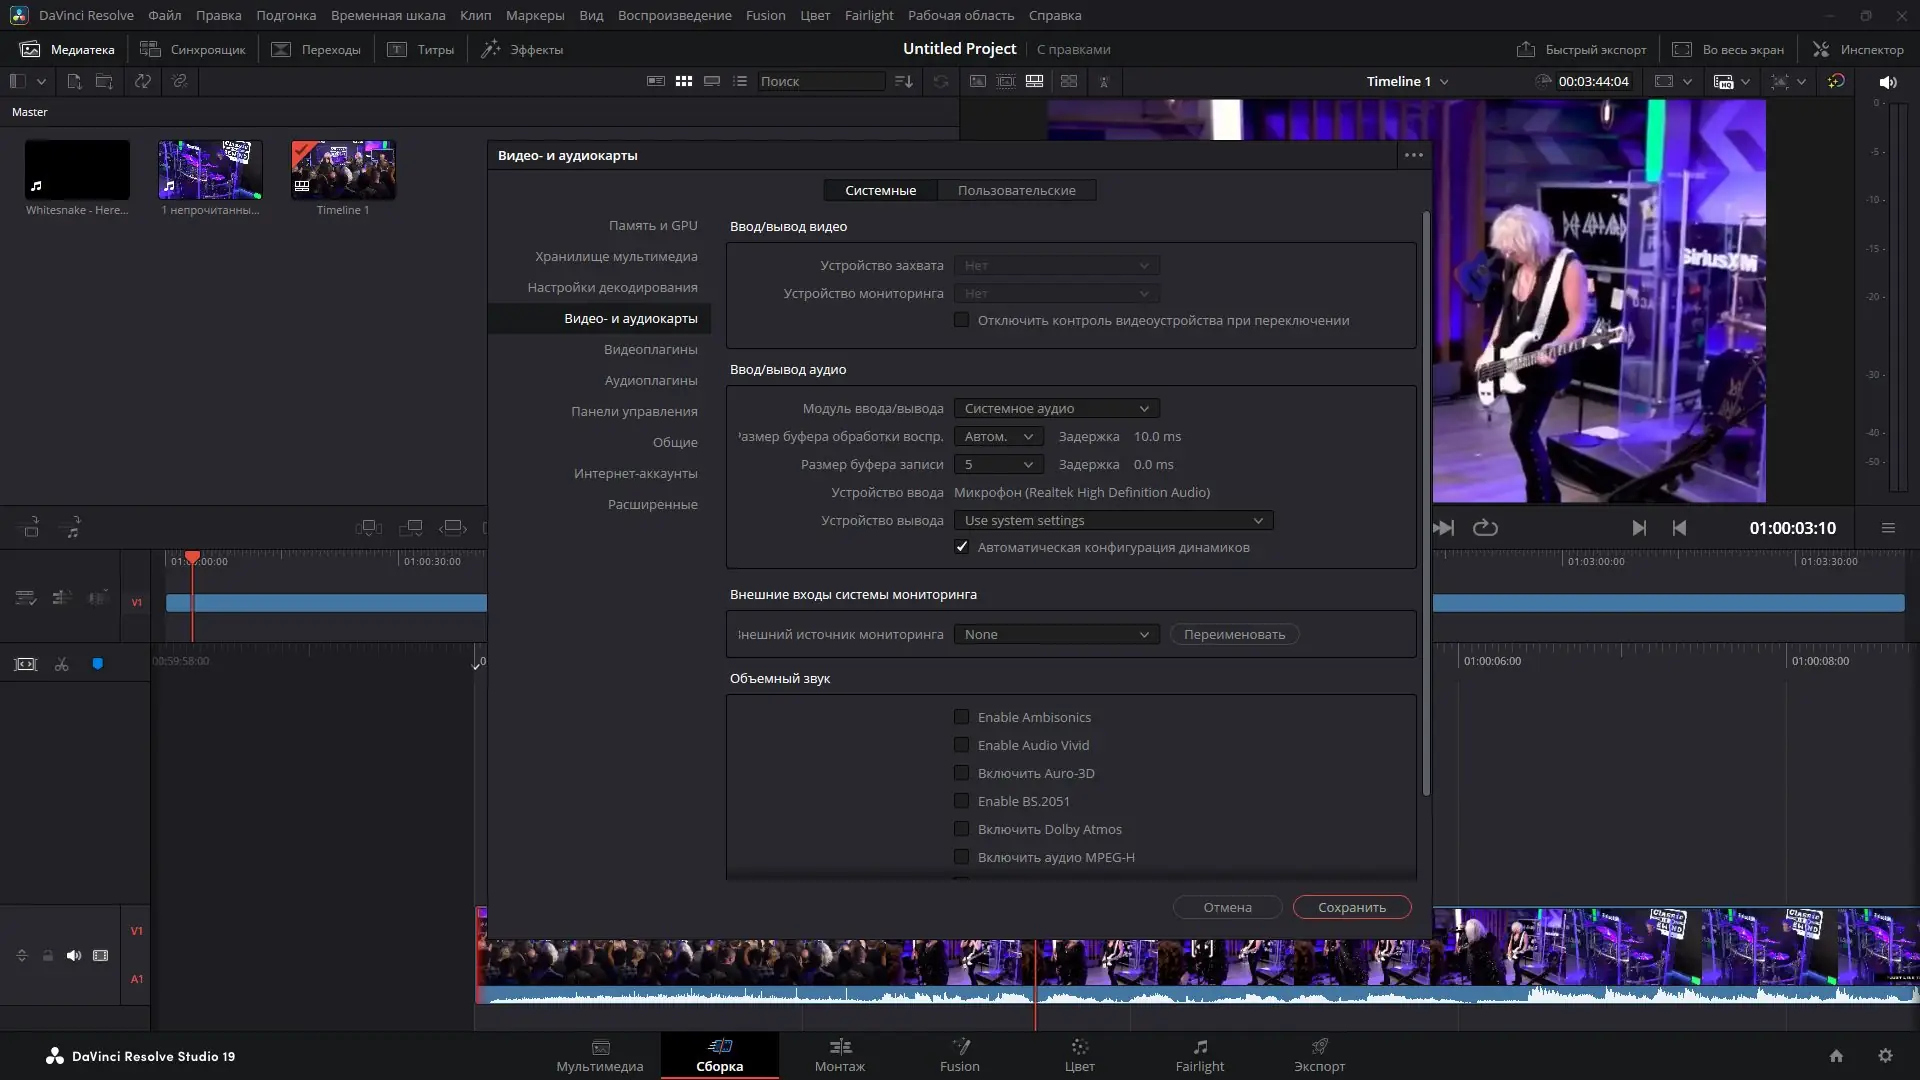
Task: Toggle Автоматическая конфигурация динамиков checkbox
Action: click(961, 547)
